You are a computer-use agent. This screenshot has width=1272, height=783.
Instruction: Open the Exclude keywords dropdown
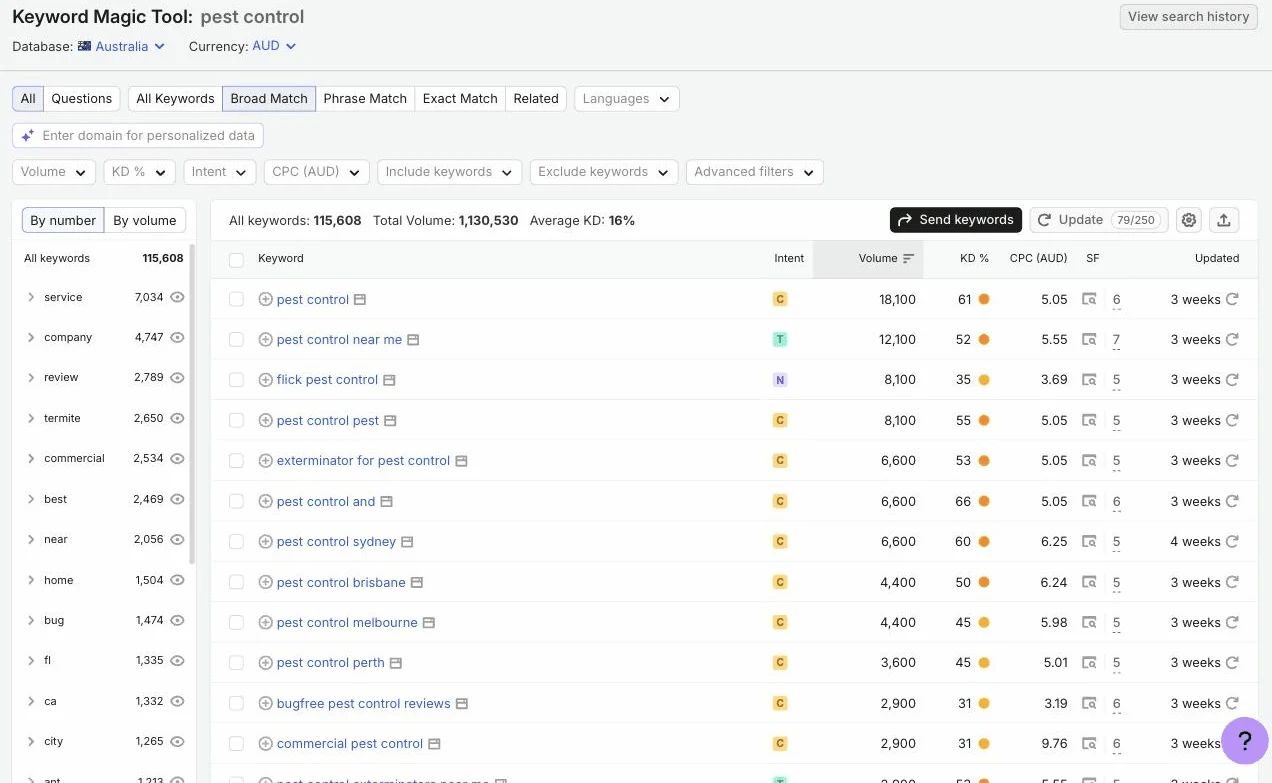604,172
